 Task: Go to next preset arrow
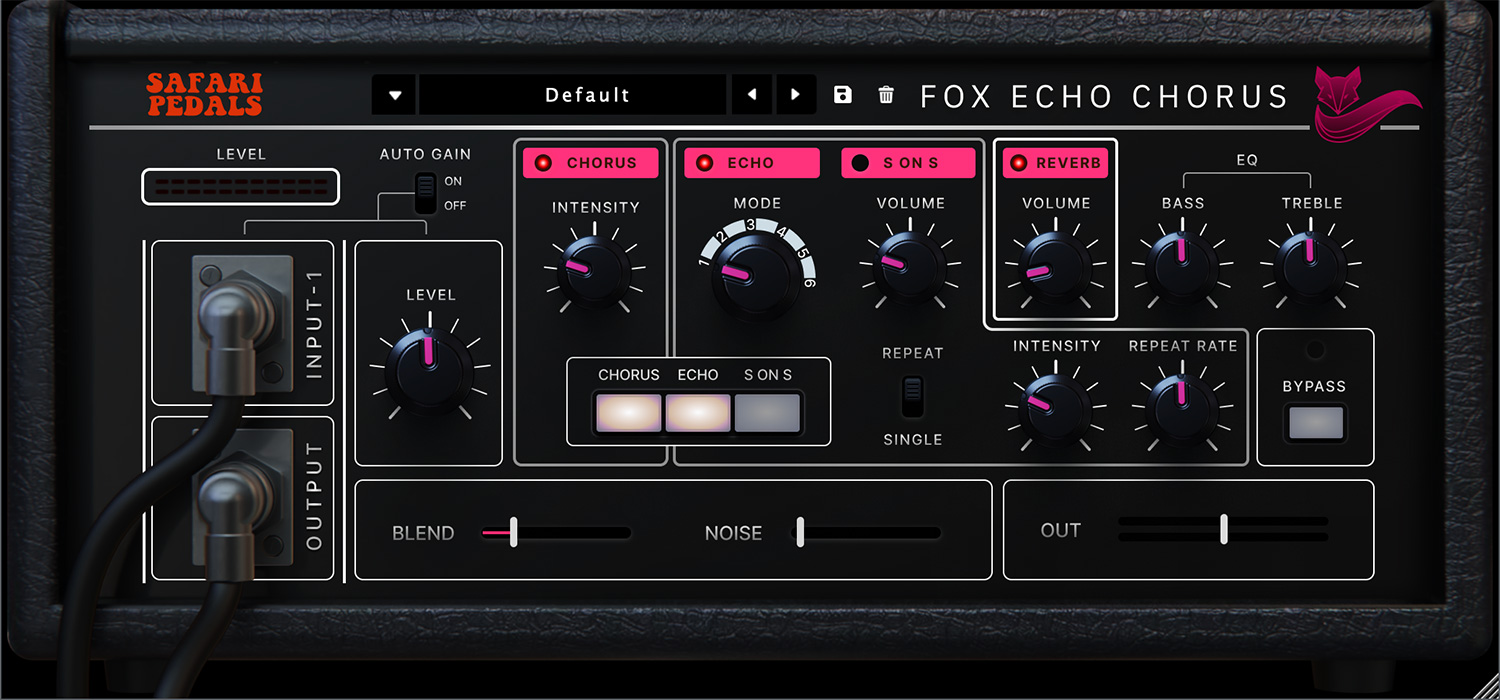click(796, 95)
